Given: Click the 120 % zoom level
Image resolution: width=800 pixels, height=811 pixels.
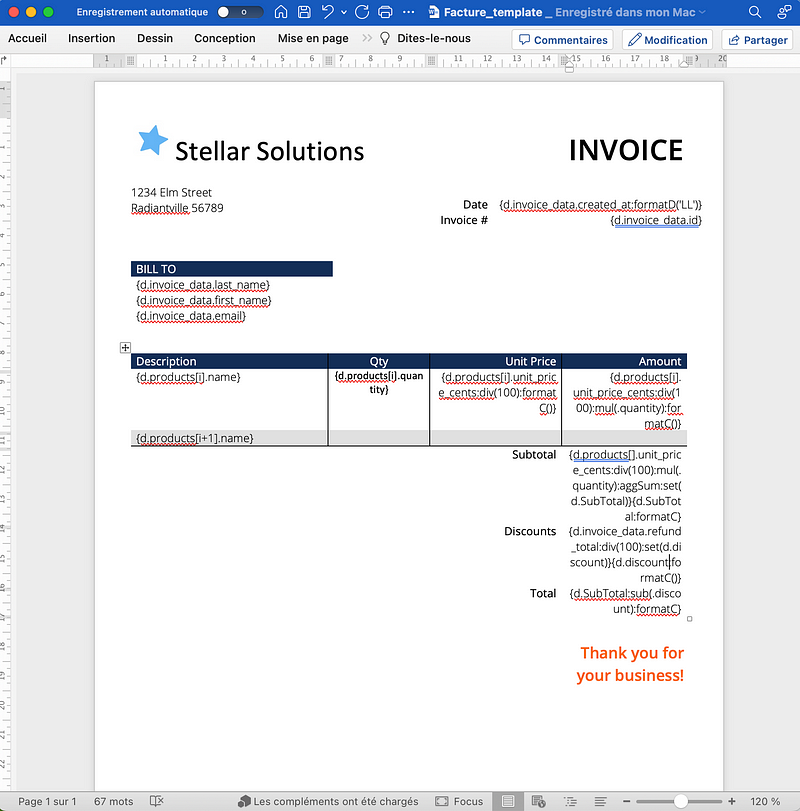Looking at the screenshot, I should [765, 801].
